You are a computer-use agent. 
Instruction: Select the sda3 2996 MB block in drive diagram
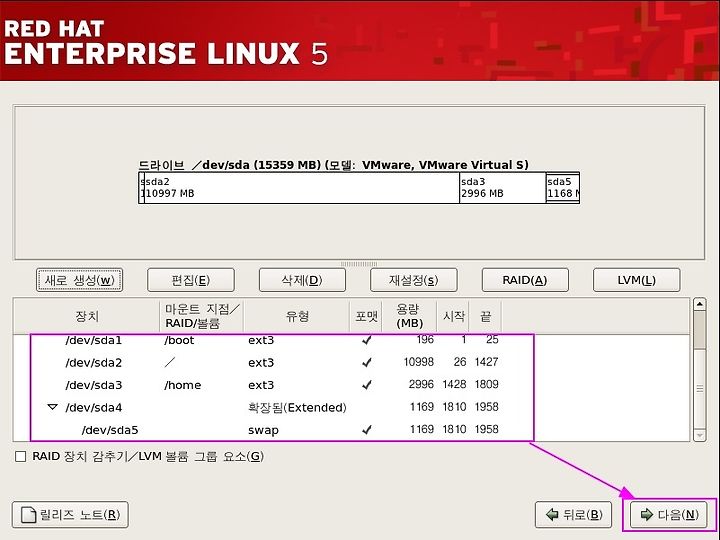pyautogui.click(x=502, y=188)
